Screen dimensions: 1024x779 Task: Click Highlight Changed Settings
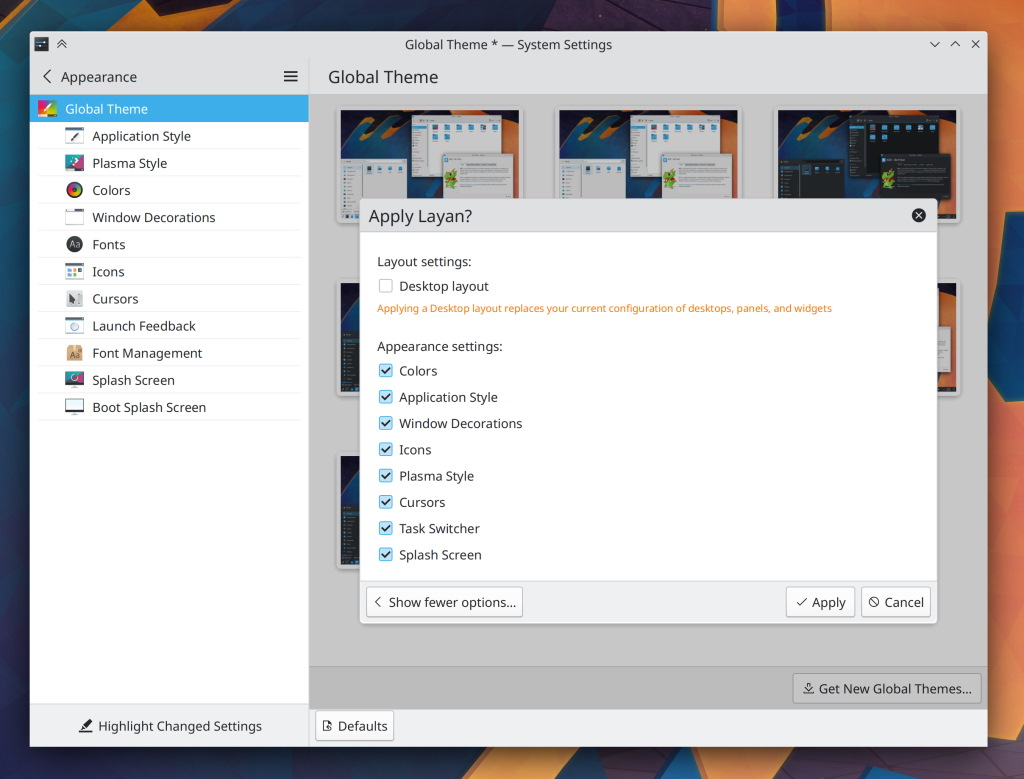(x=170, y=725)
